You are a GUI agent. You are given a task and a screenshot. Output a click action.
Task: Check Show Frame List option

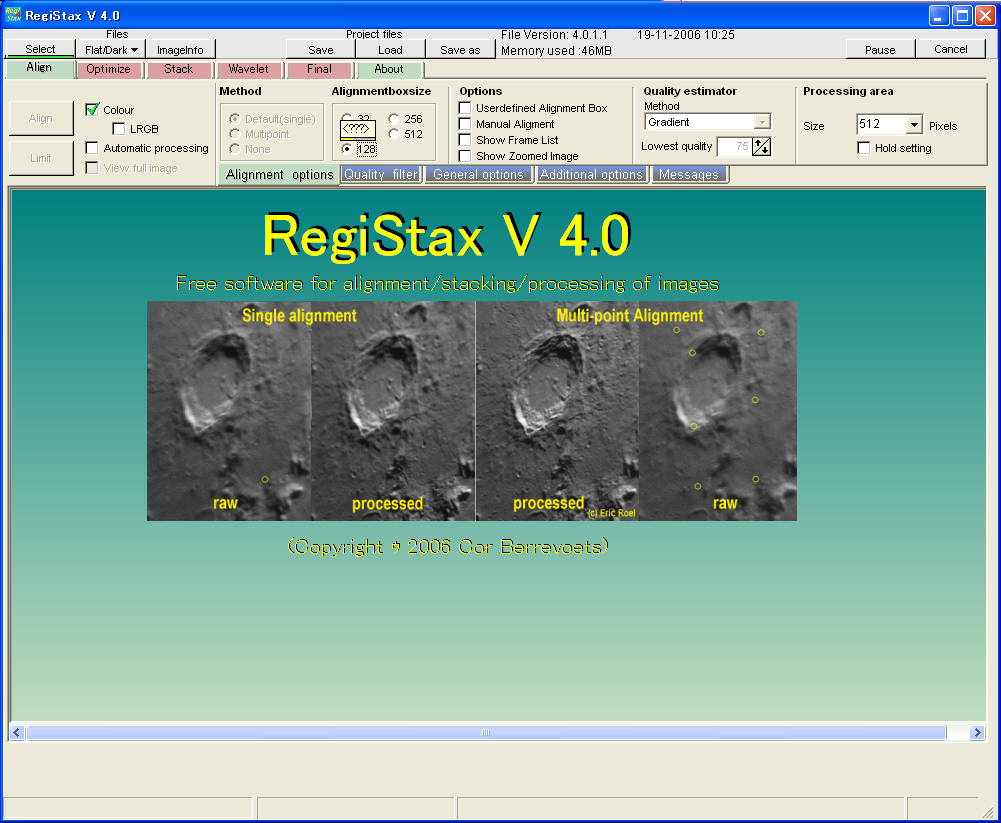click(465, 140)
